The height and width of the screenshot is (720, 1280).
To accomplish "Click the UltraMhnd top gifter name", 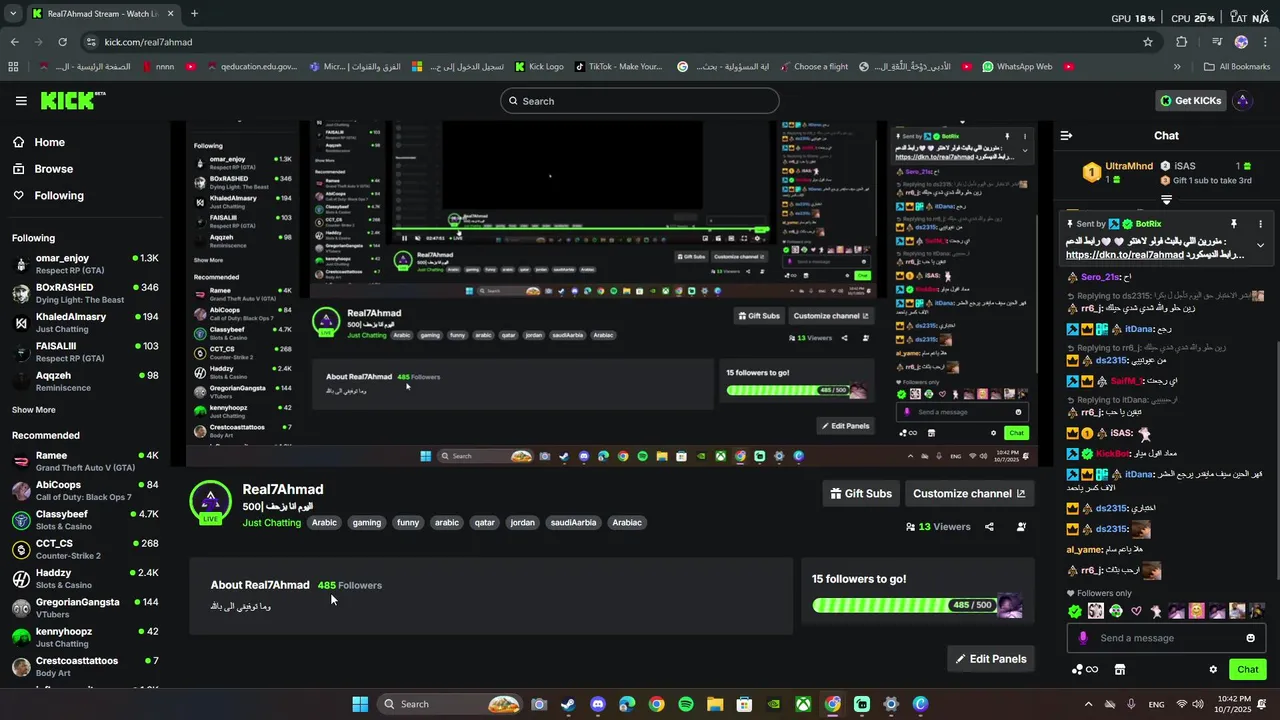I will point(1129,166).
